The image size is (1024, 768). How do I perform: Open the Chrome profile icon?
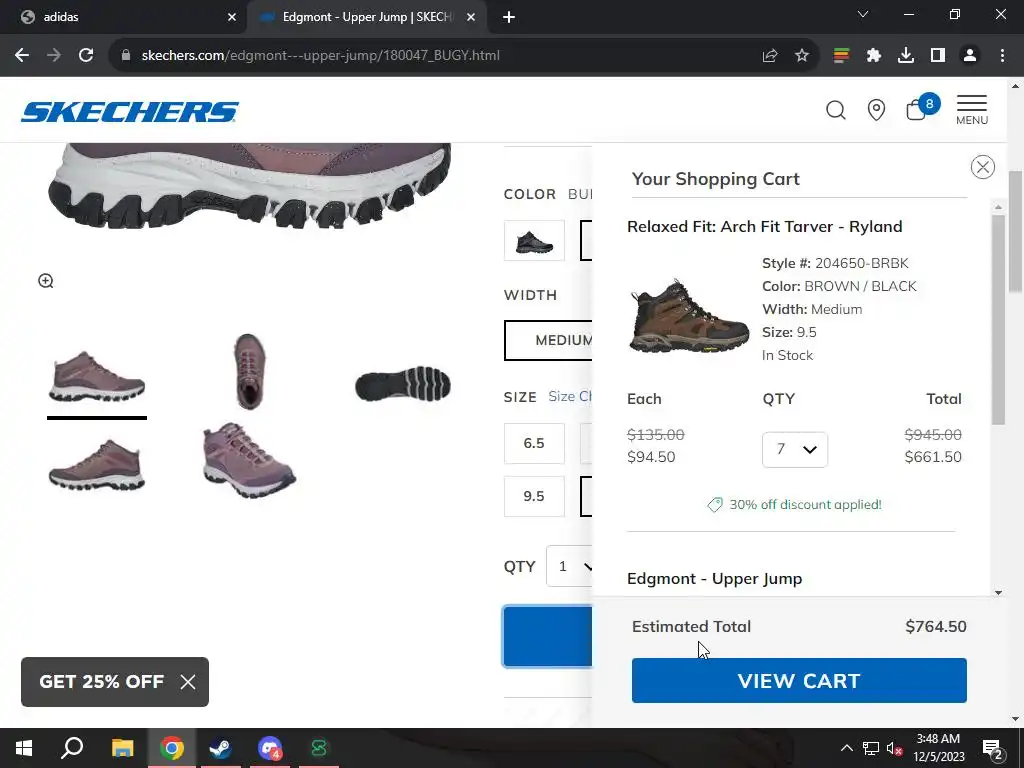point(970,56)
